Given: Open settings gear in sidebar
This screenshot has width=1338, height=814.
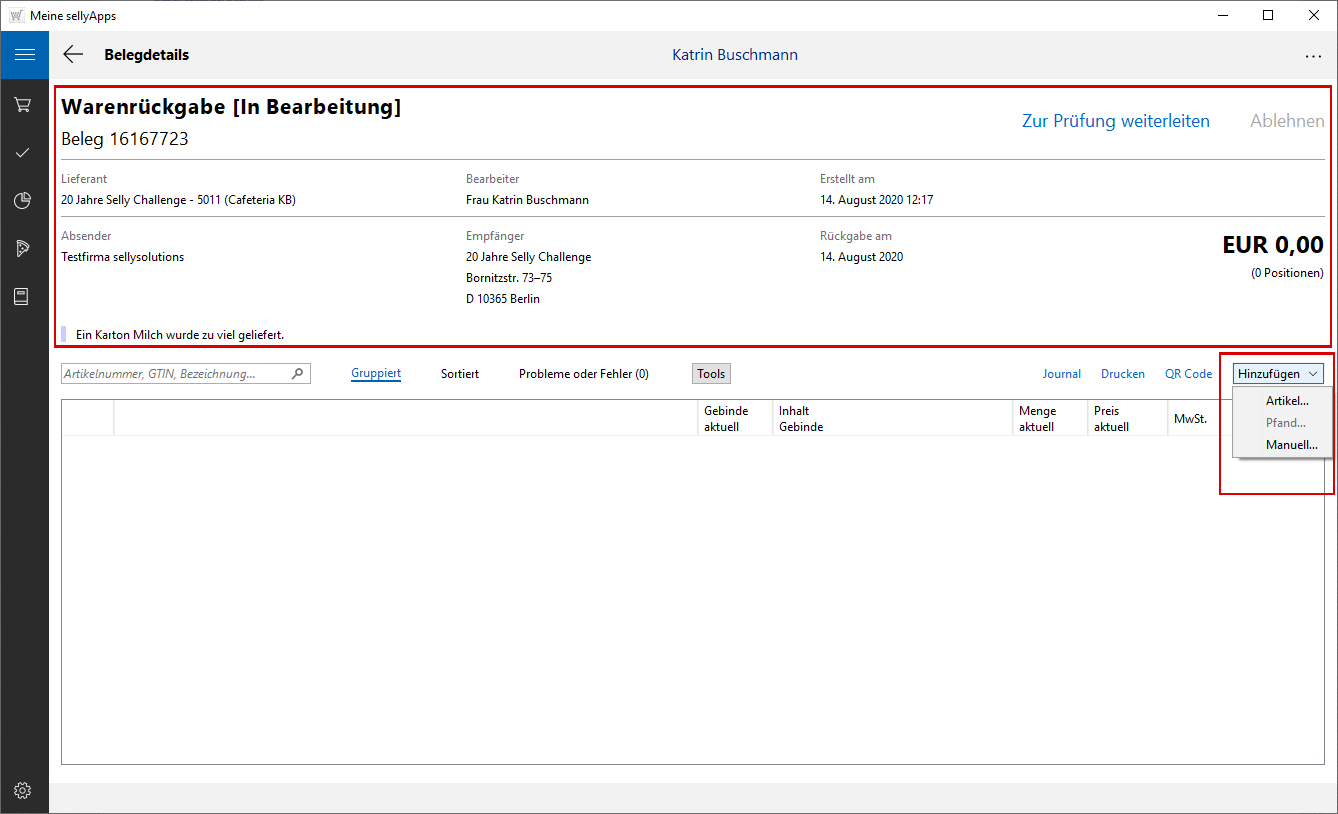Looking at the screenshot, I should coord(23,790).
